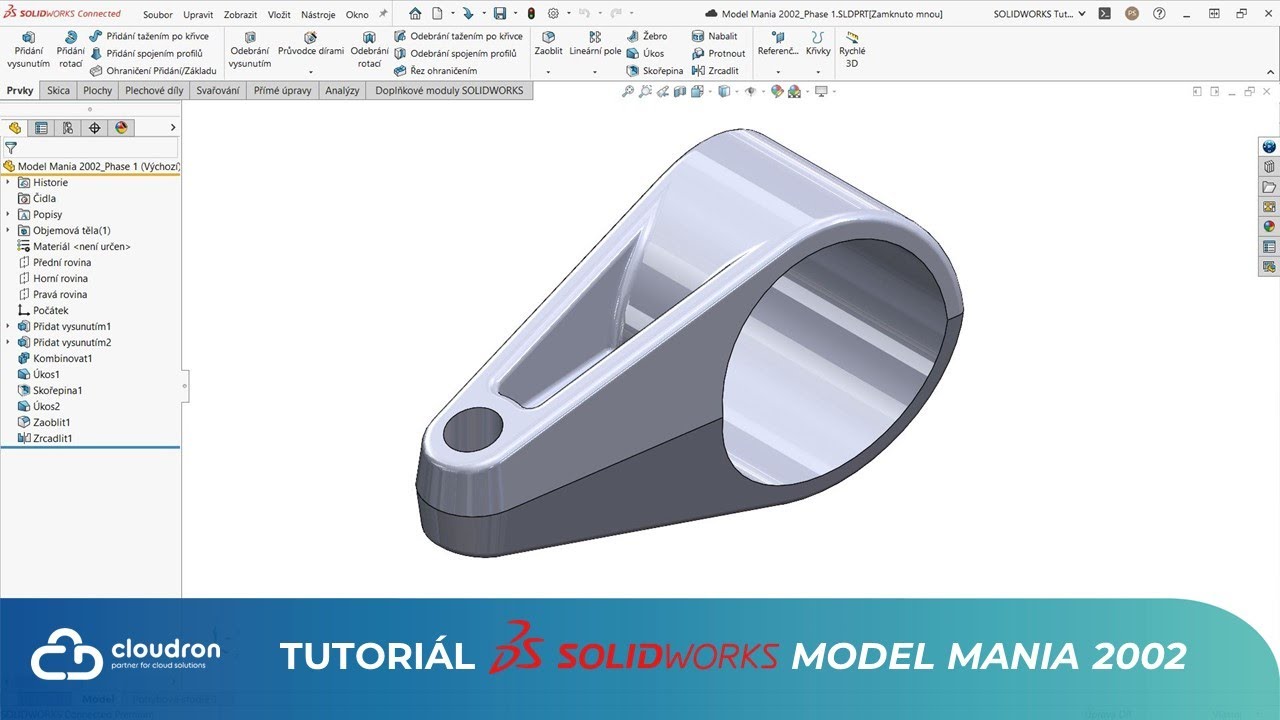Select the Protnout intersect tool
Image resolution: width=1280 pixels, height=720 pixels.
click(718, 53)
